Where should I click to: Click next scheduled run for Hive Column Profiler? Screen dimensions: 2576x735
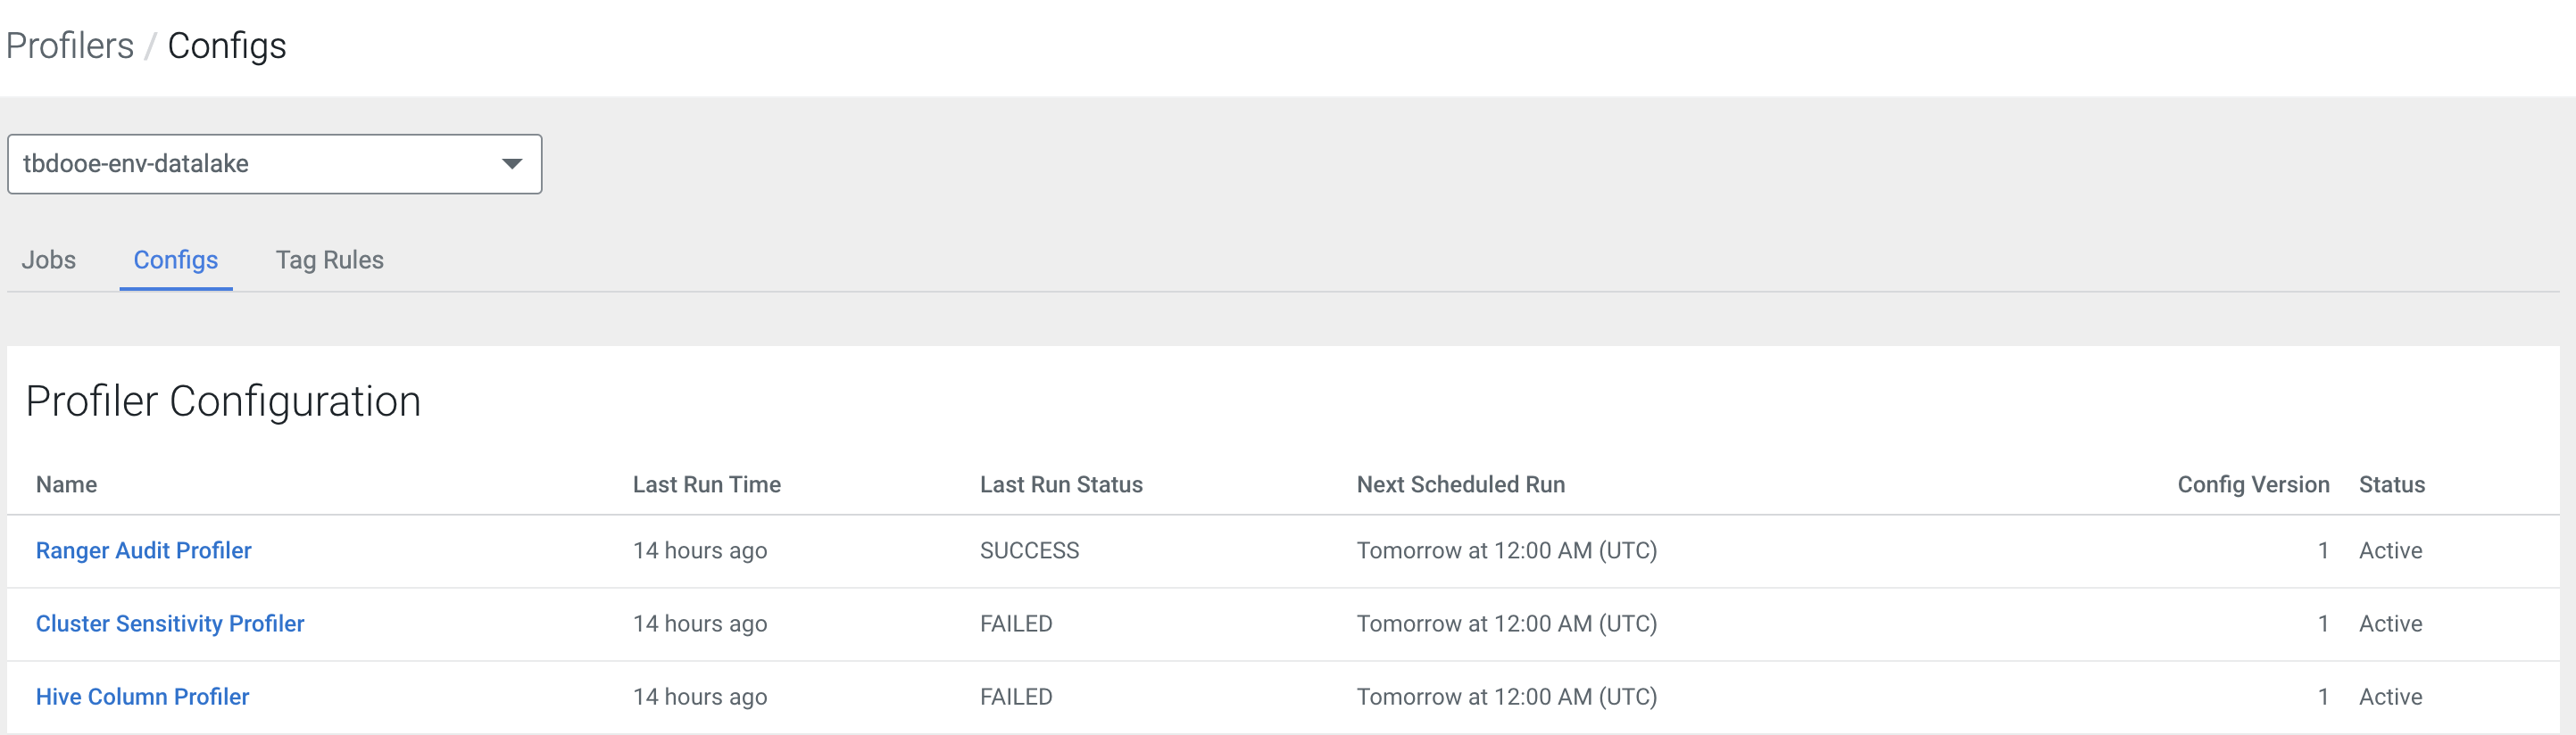[1506, 697]
